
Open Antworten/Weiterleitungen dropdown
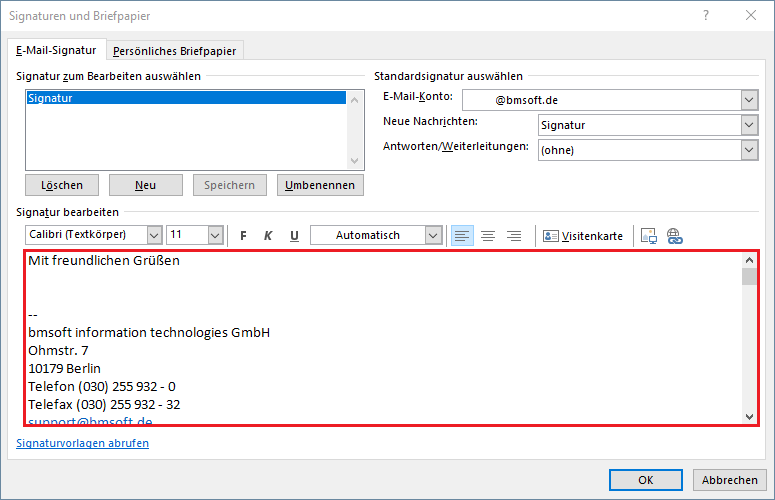(x=749, y=150)
